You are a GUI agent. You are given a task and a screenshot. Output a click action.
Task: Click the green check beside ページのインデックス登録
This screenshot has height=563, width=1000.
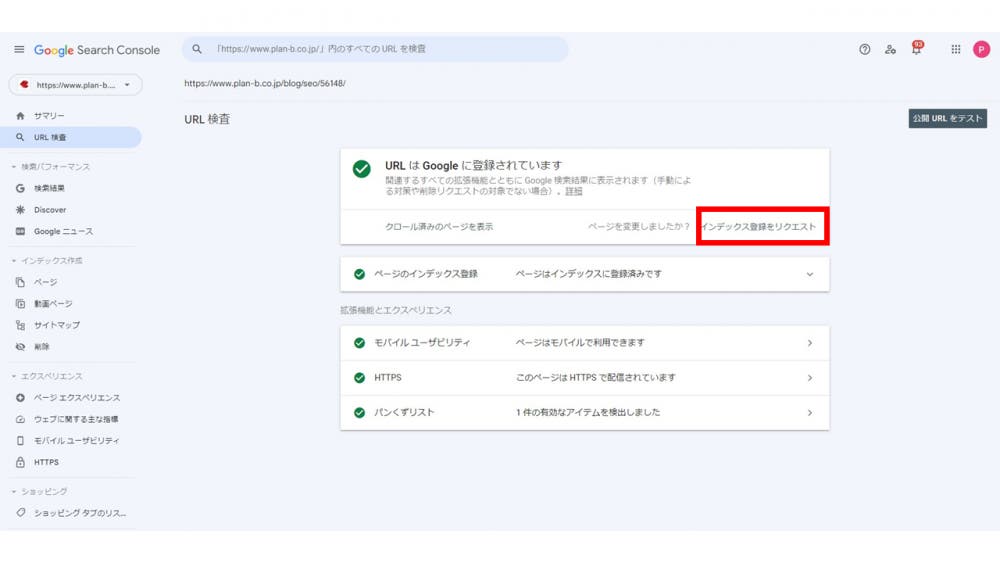pos(360,274)
